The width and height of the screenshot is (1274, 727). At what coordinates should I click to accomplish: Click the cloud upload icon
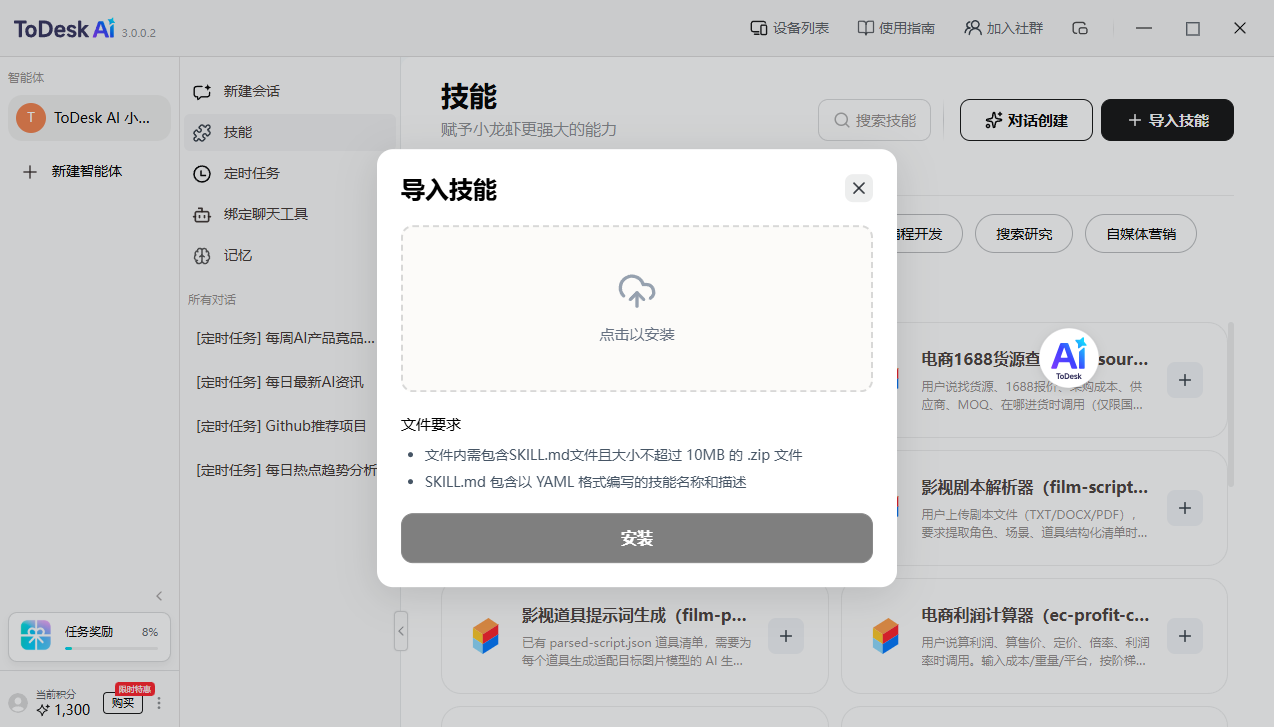tap(637, 291)
